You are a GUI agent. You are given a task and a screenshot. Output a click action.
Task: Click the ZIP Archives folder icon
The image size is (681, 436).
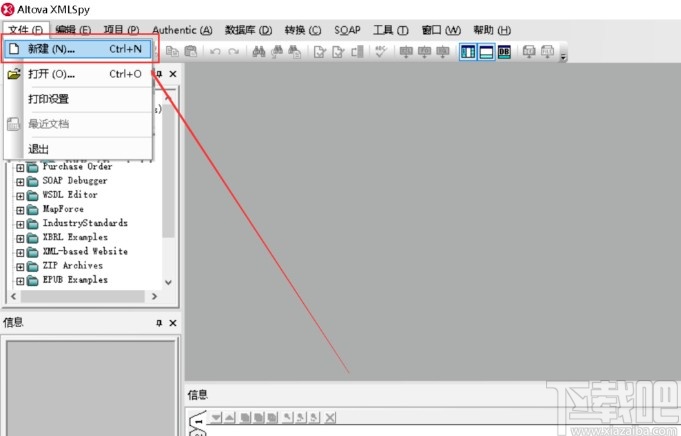click(x=33, y=267)
